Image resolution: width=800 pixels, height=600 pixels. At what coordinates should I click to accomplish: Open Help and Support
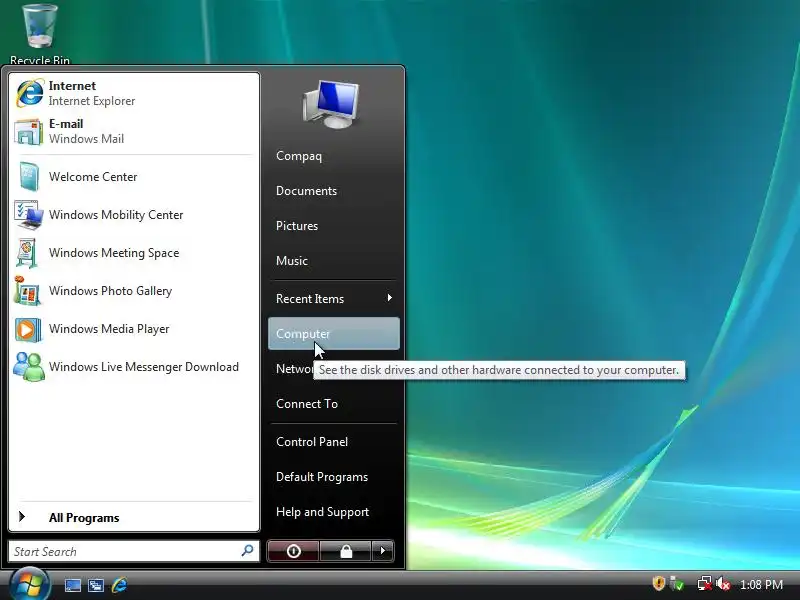click(x=322, y=512)
